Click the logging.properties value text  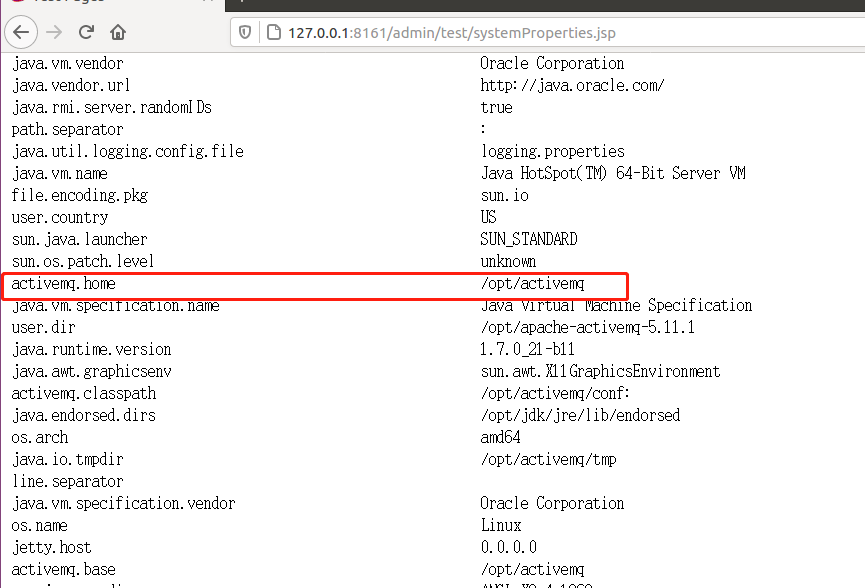[x=552, y=152]
